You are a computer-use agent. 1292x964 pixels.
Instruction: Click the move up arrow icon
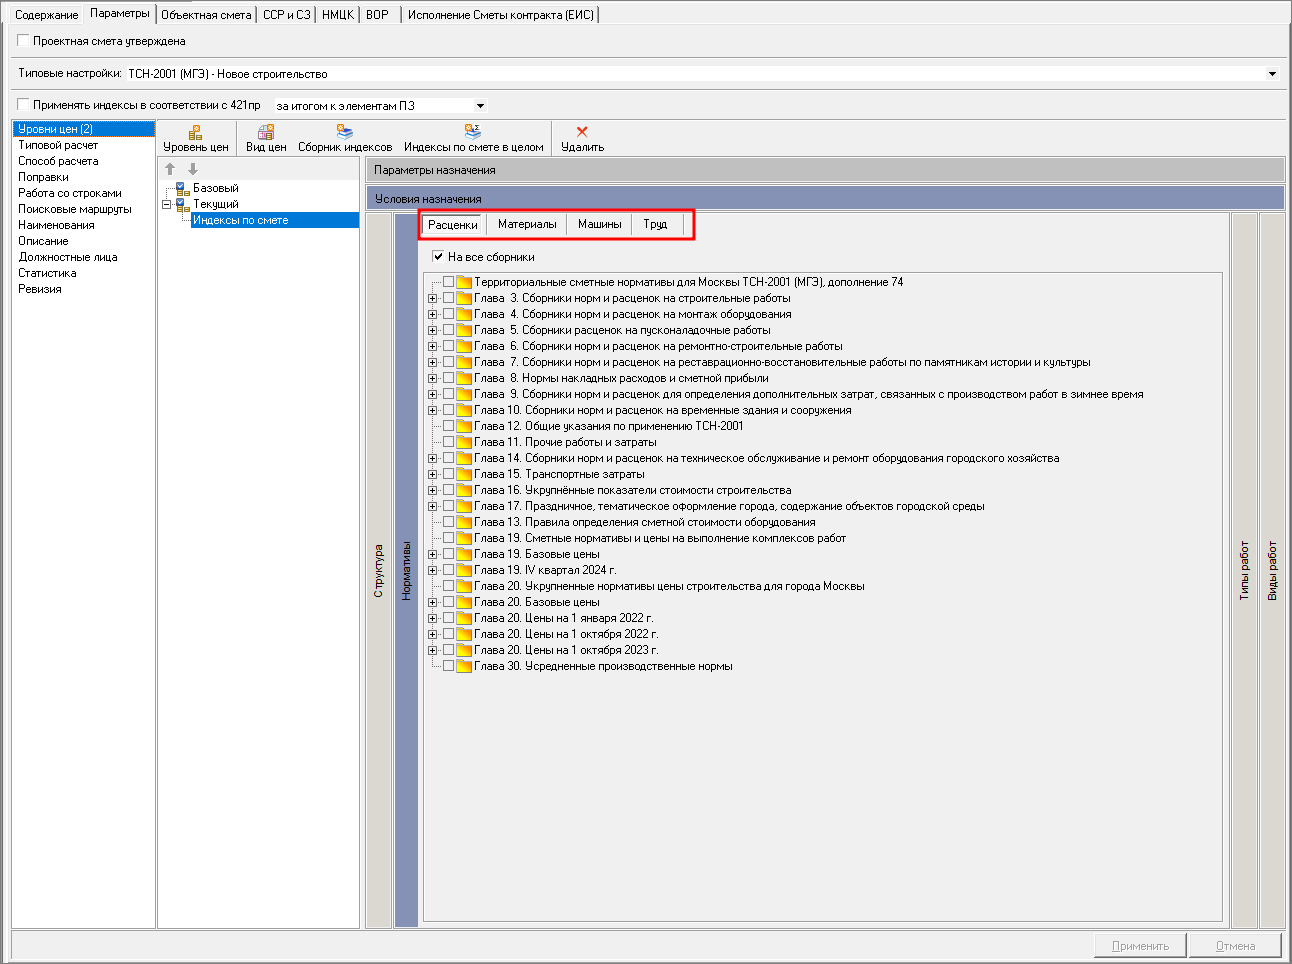click(x=170, y=169)
